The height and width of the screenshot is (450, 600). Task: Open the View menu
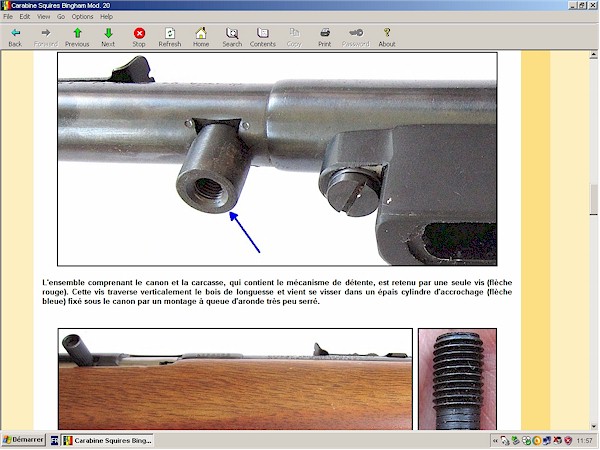tap(43, 16)
